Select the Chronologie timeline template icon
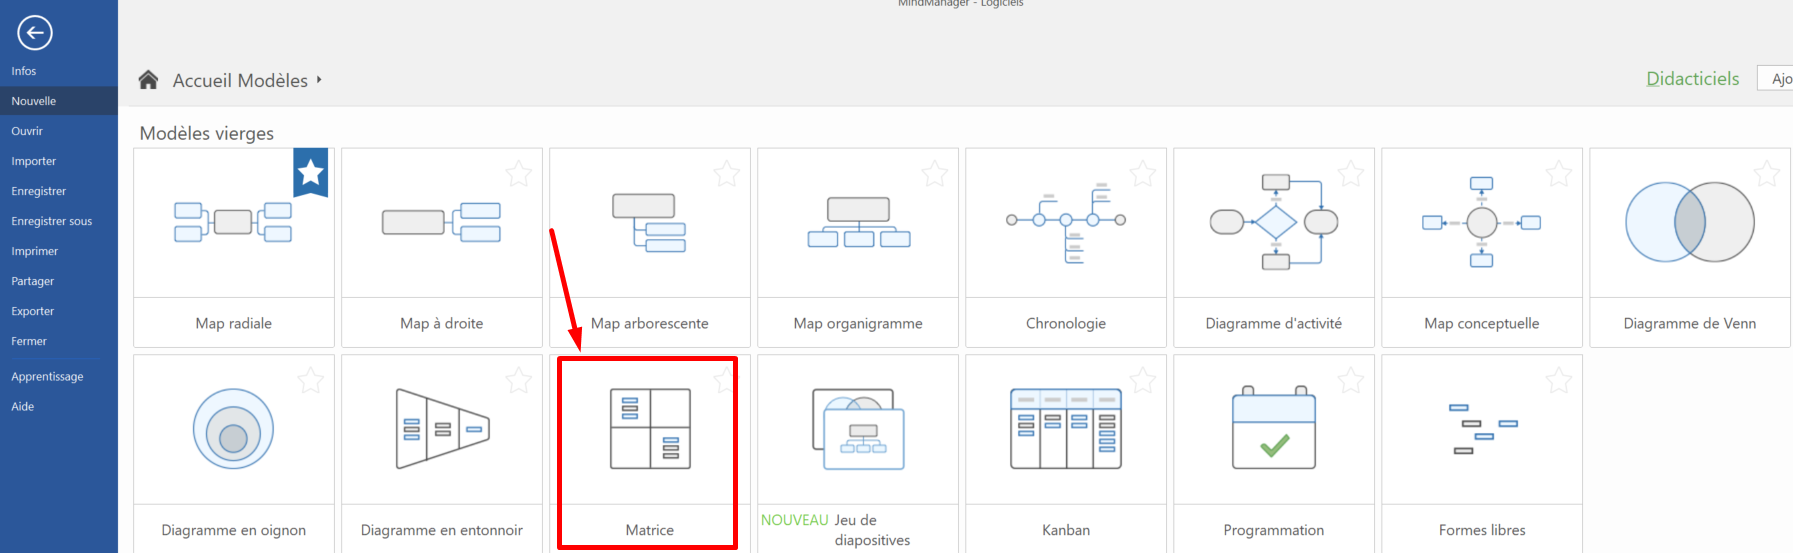The width and height of the screenshot is (1793, 553). pyautogui.click(x=1066, y=222)
